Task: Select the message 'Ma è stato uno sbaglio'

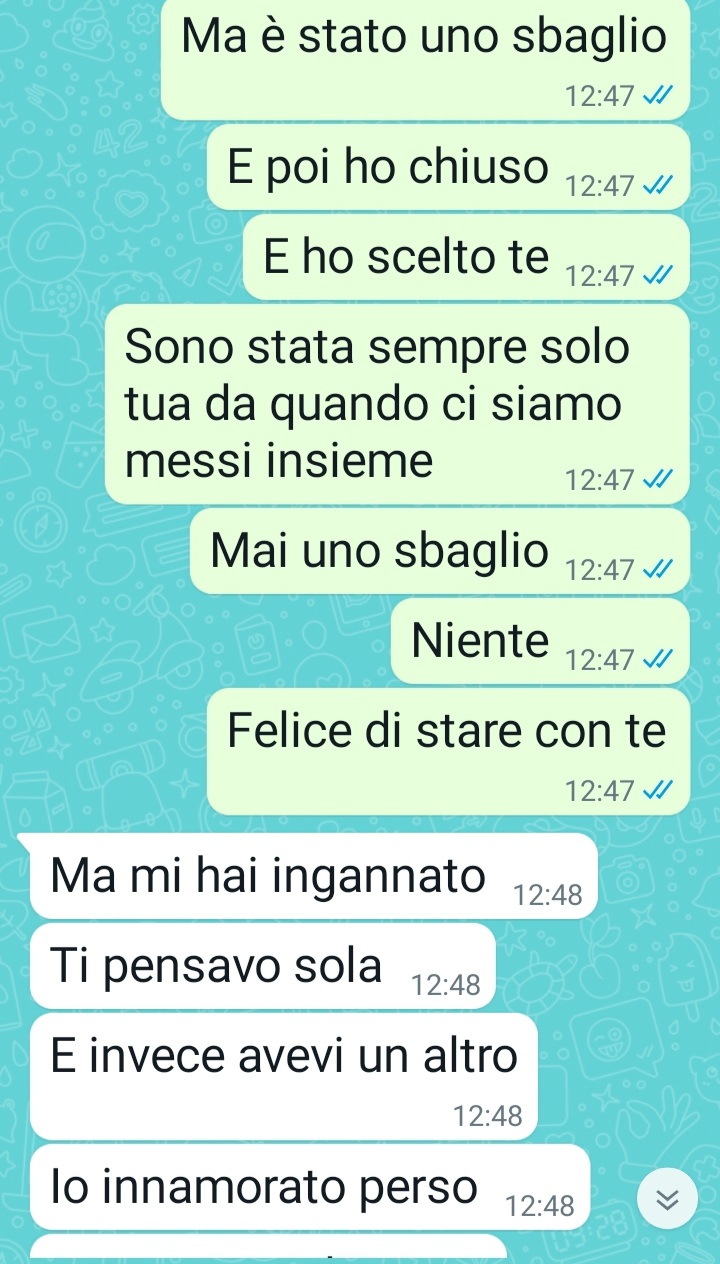Action: (x=425, y=59)
